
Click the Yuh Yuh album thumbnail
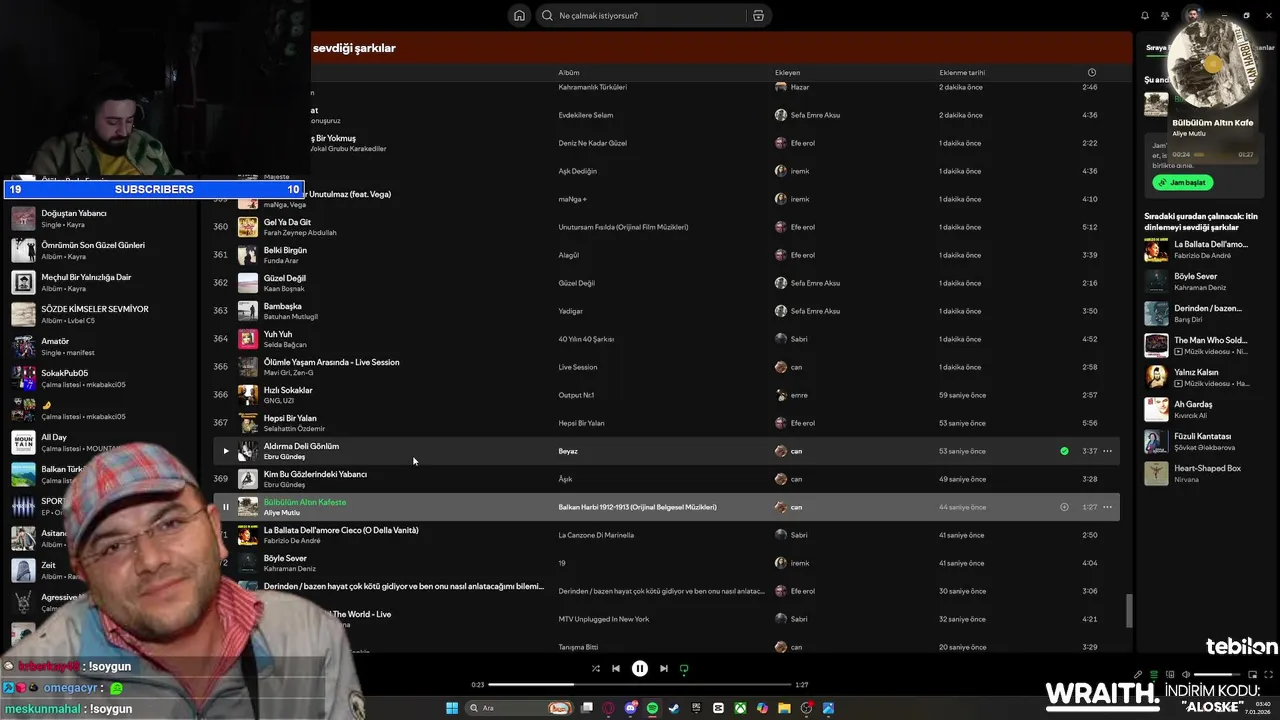point(247,339)
